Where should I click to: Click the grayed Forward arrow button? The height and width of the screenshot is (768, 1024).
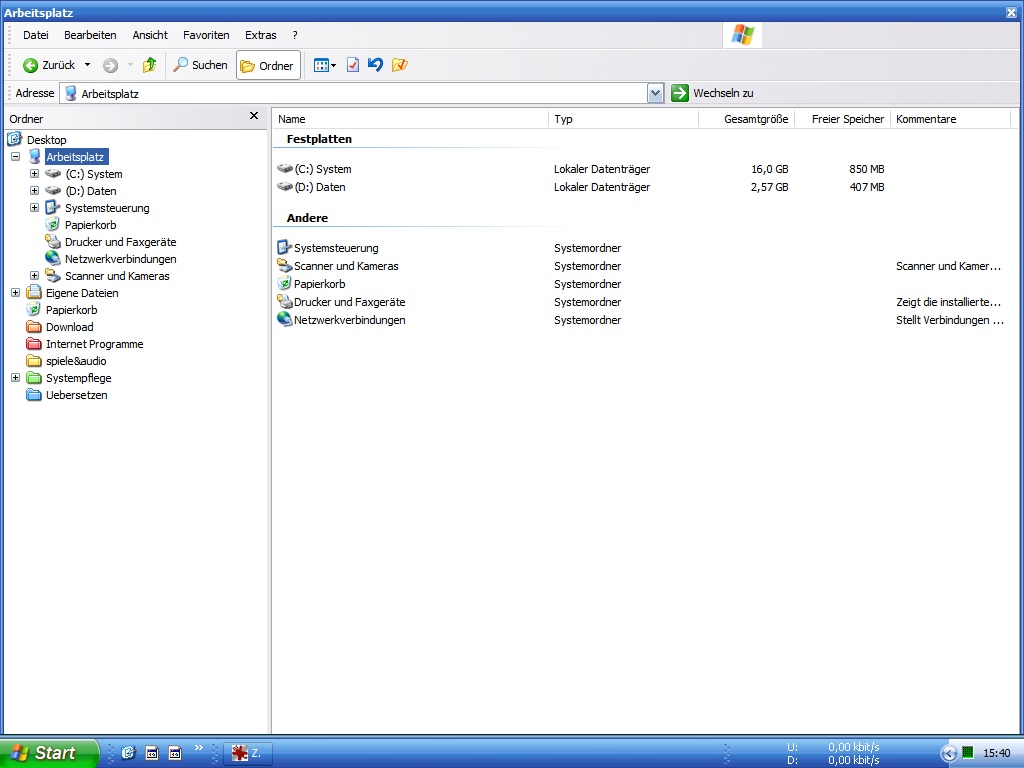pos(110,65)
